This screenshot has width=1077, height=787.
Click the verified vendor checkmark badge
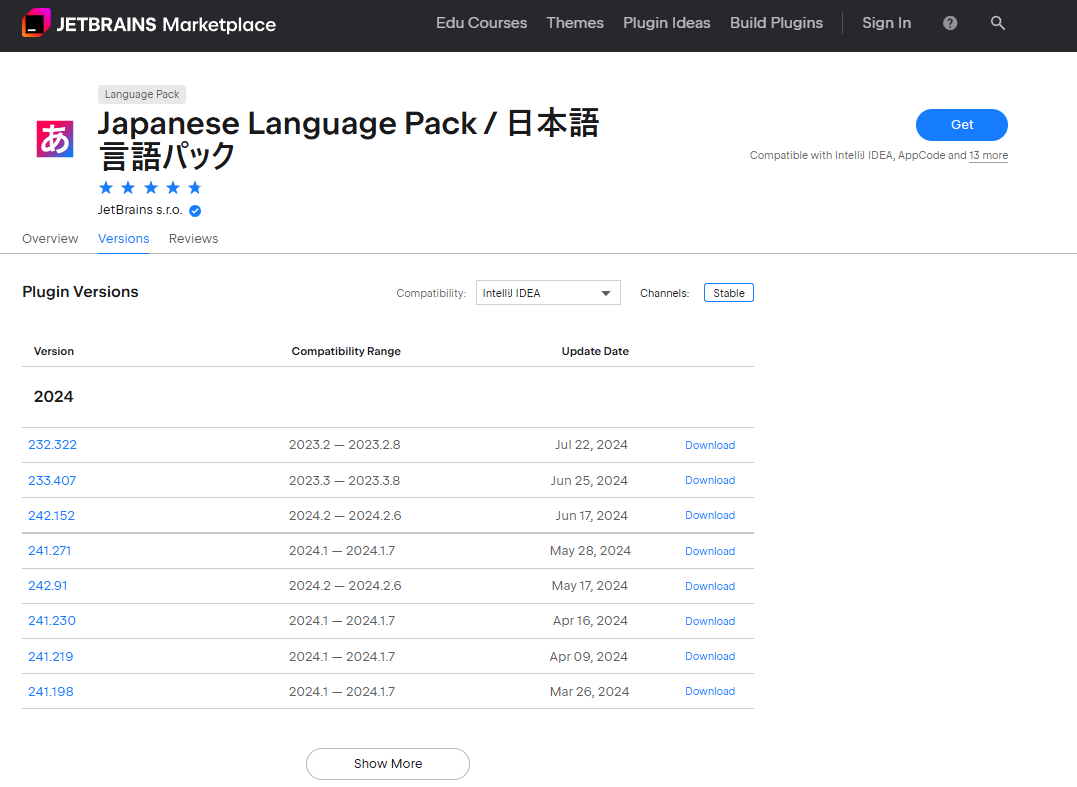click(195, 211)
